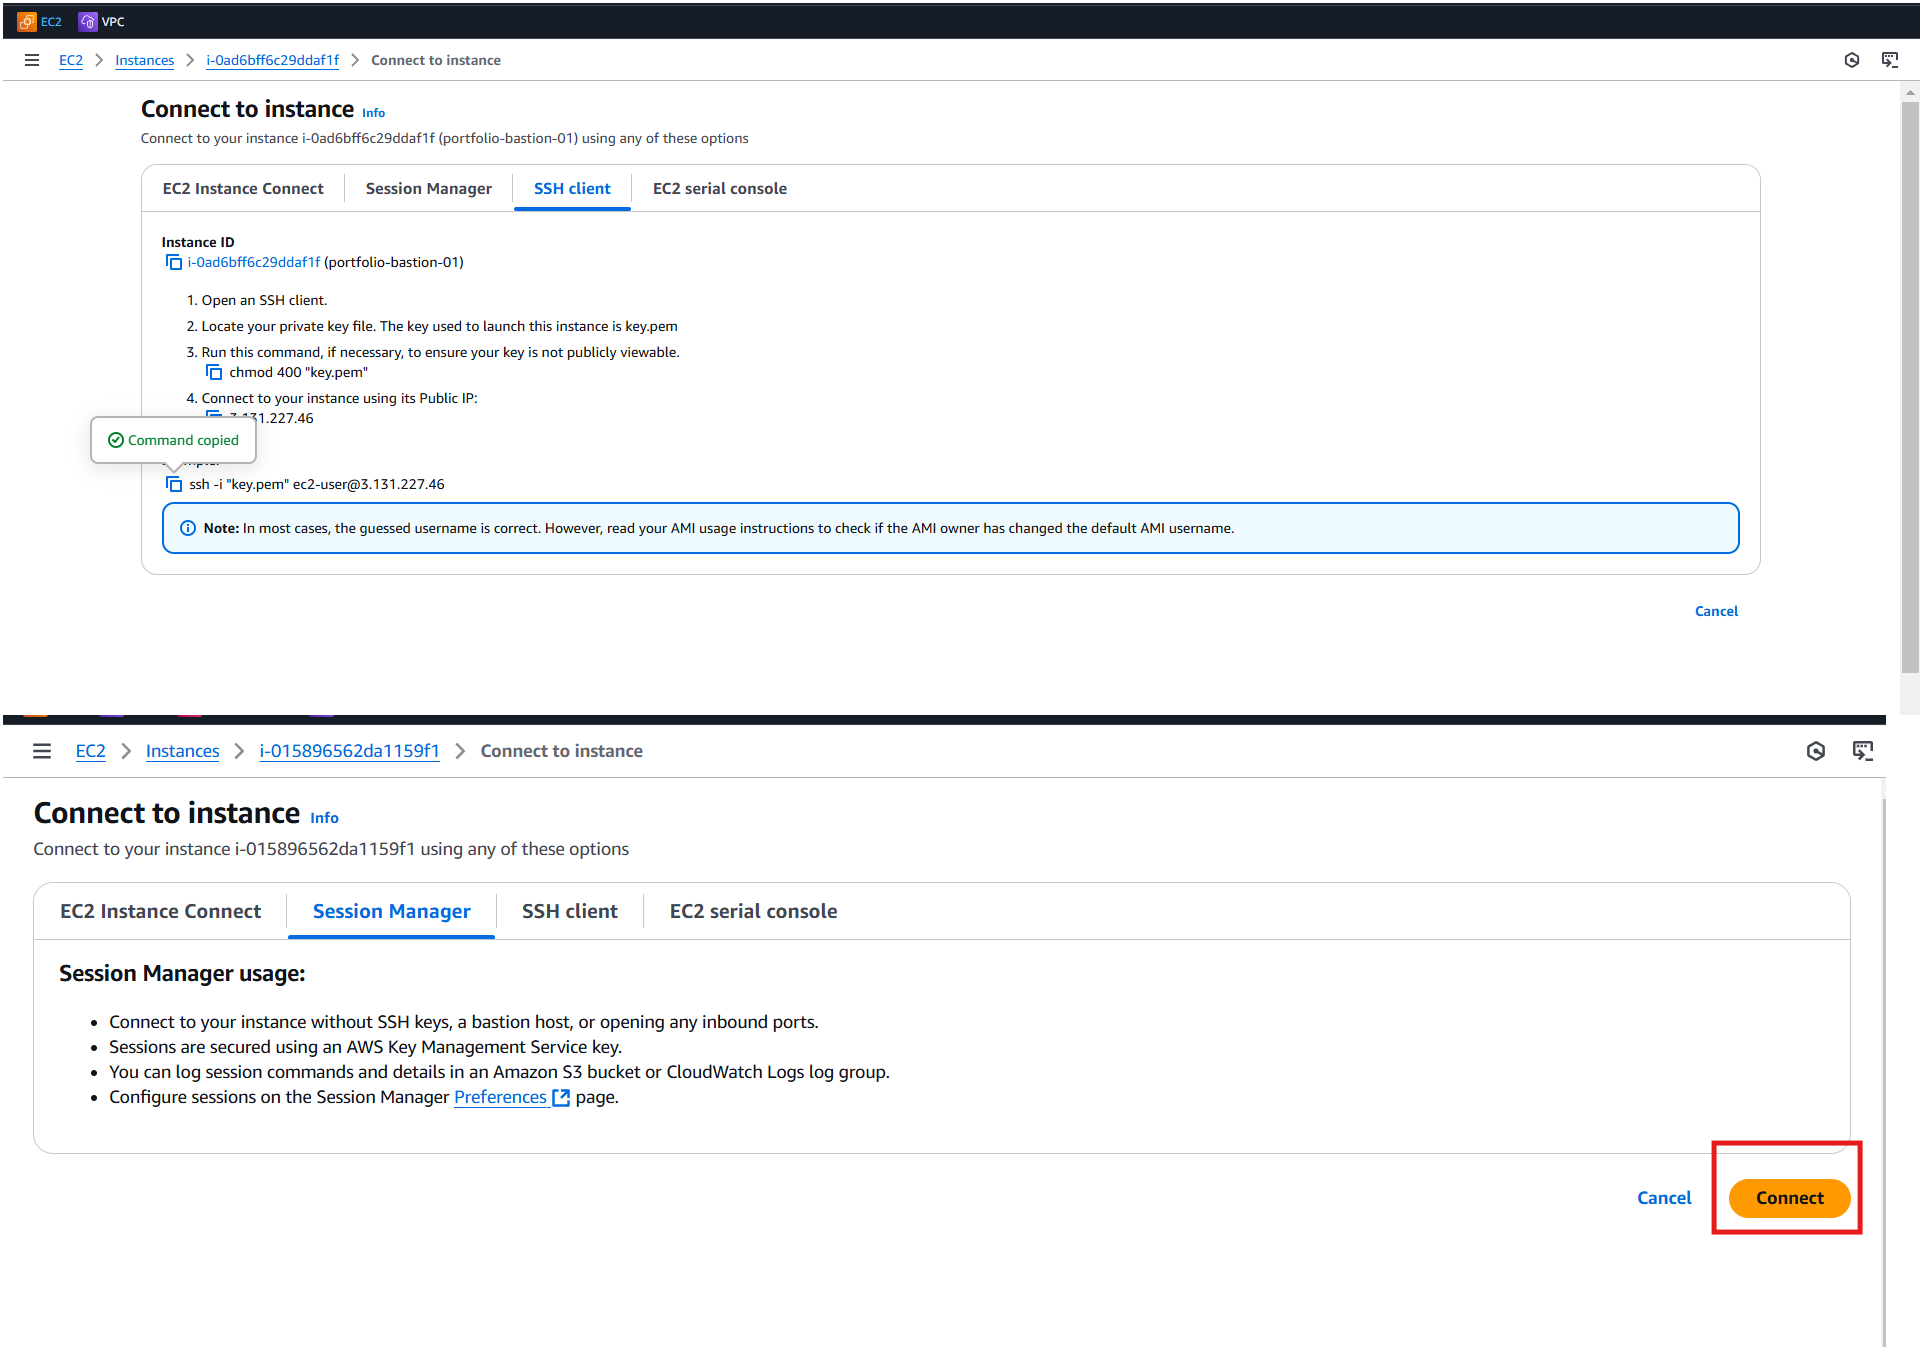The height and width of the screenshot is (1349, 1922).
Task: Click info icon in the Note box
Action: point(188,528)
